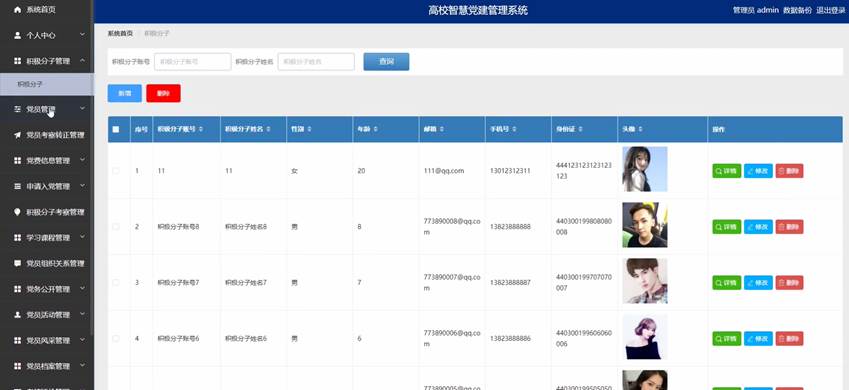Click the chat icon beside 党员组织关系管理
Screen dimensions: 849x390
17,263
